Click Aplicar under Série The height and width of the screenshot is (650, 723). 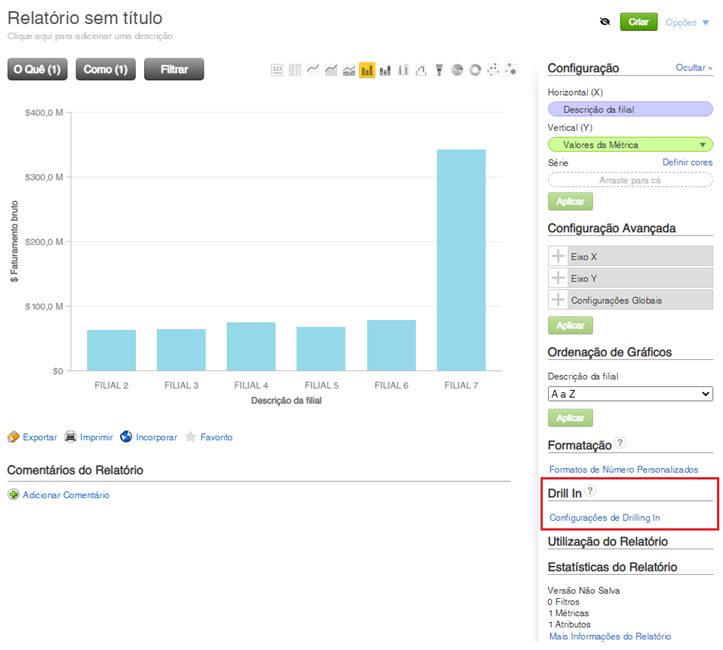[570, 201]
